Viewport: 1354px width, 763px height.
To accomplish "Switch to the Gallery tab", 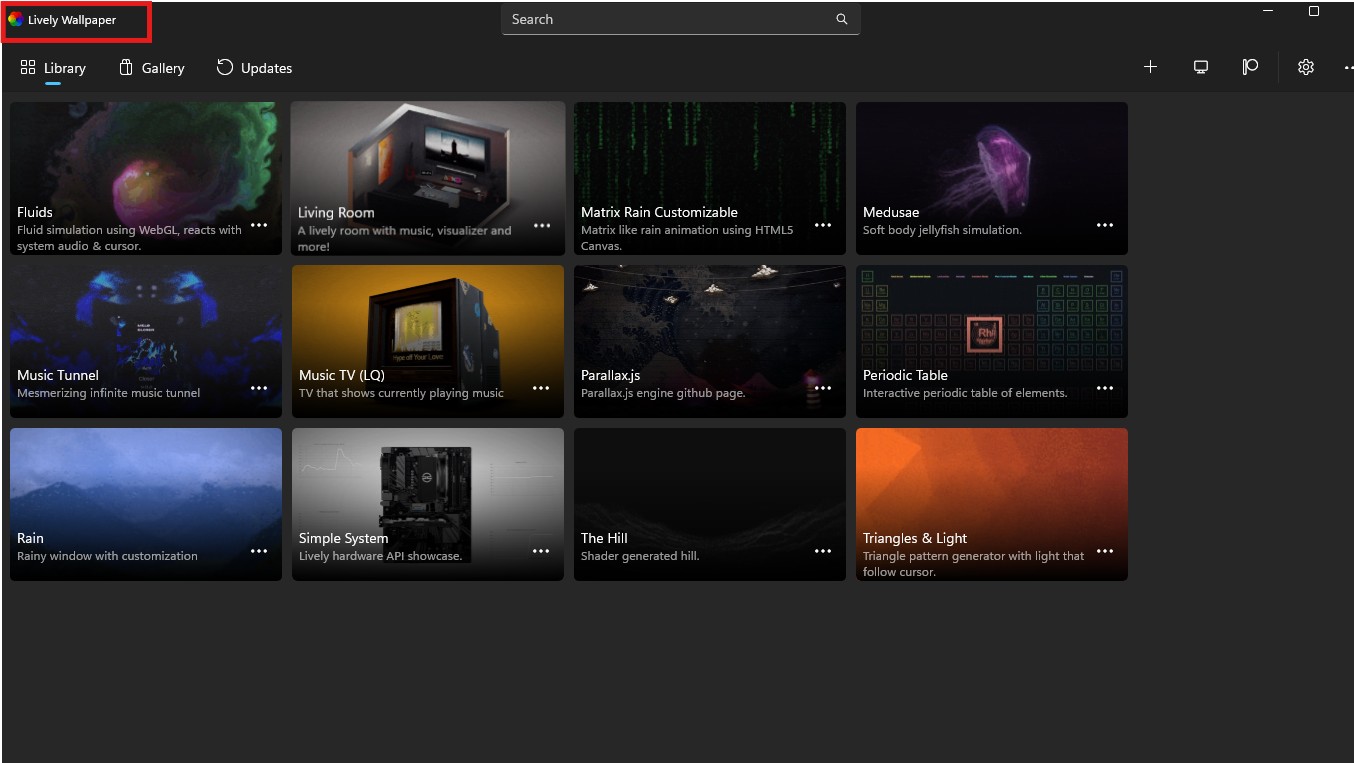I will [x=152, y=68].
